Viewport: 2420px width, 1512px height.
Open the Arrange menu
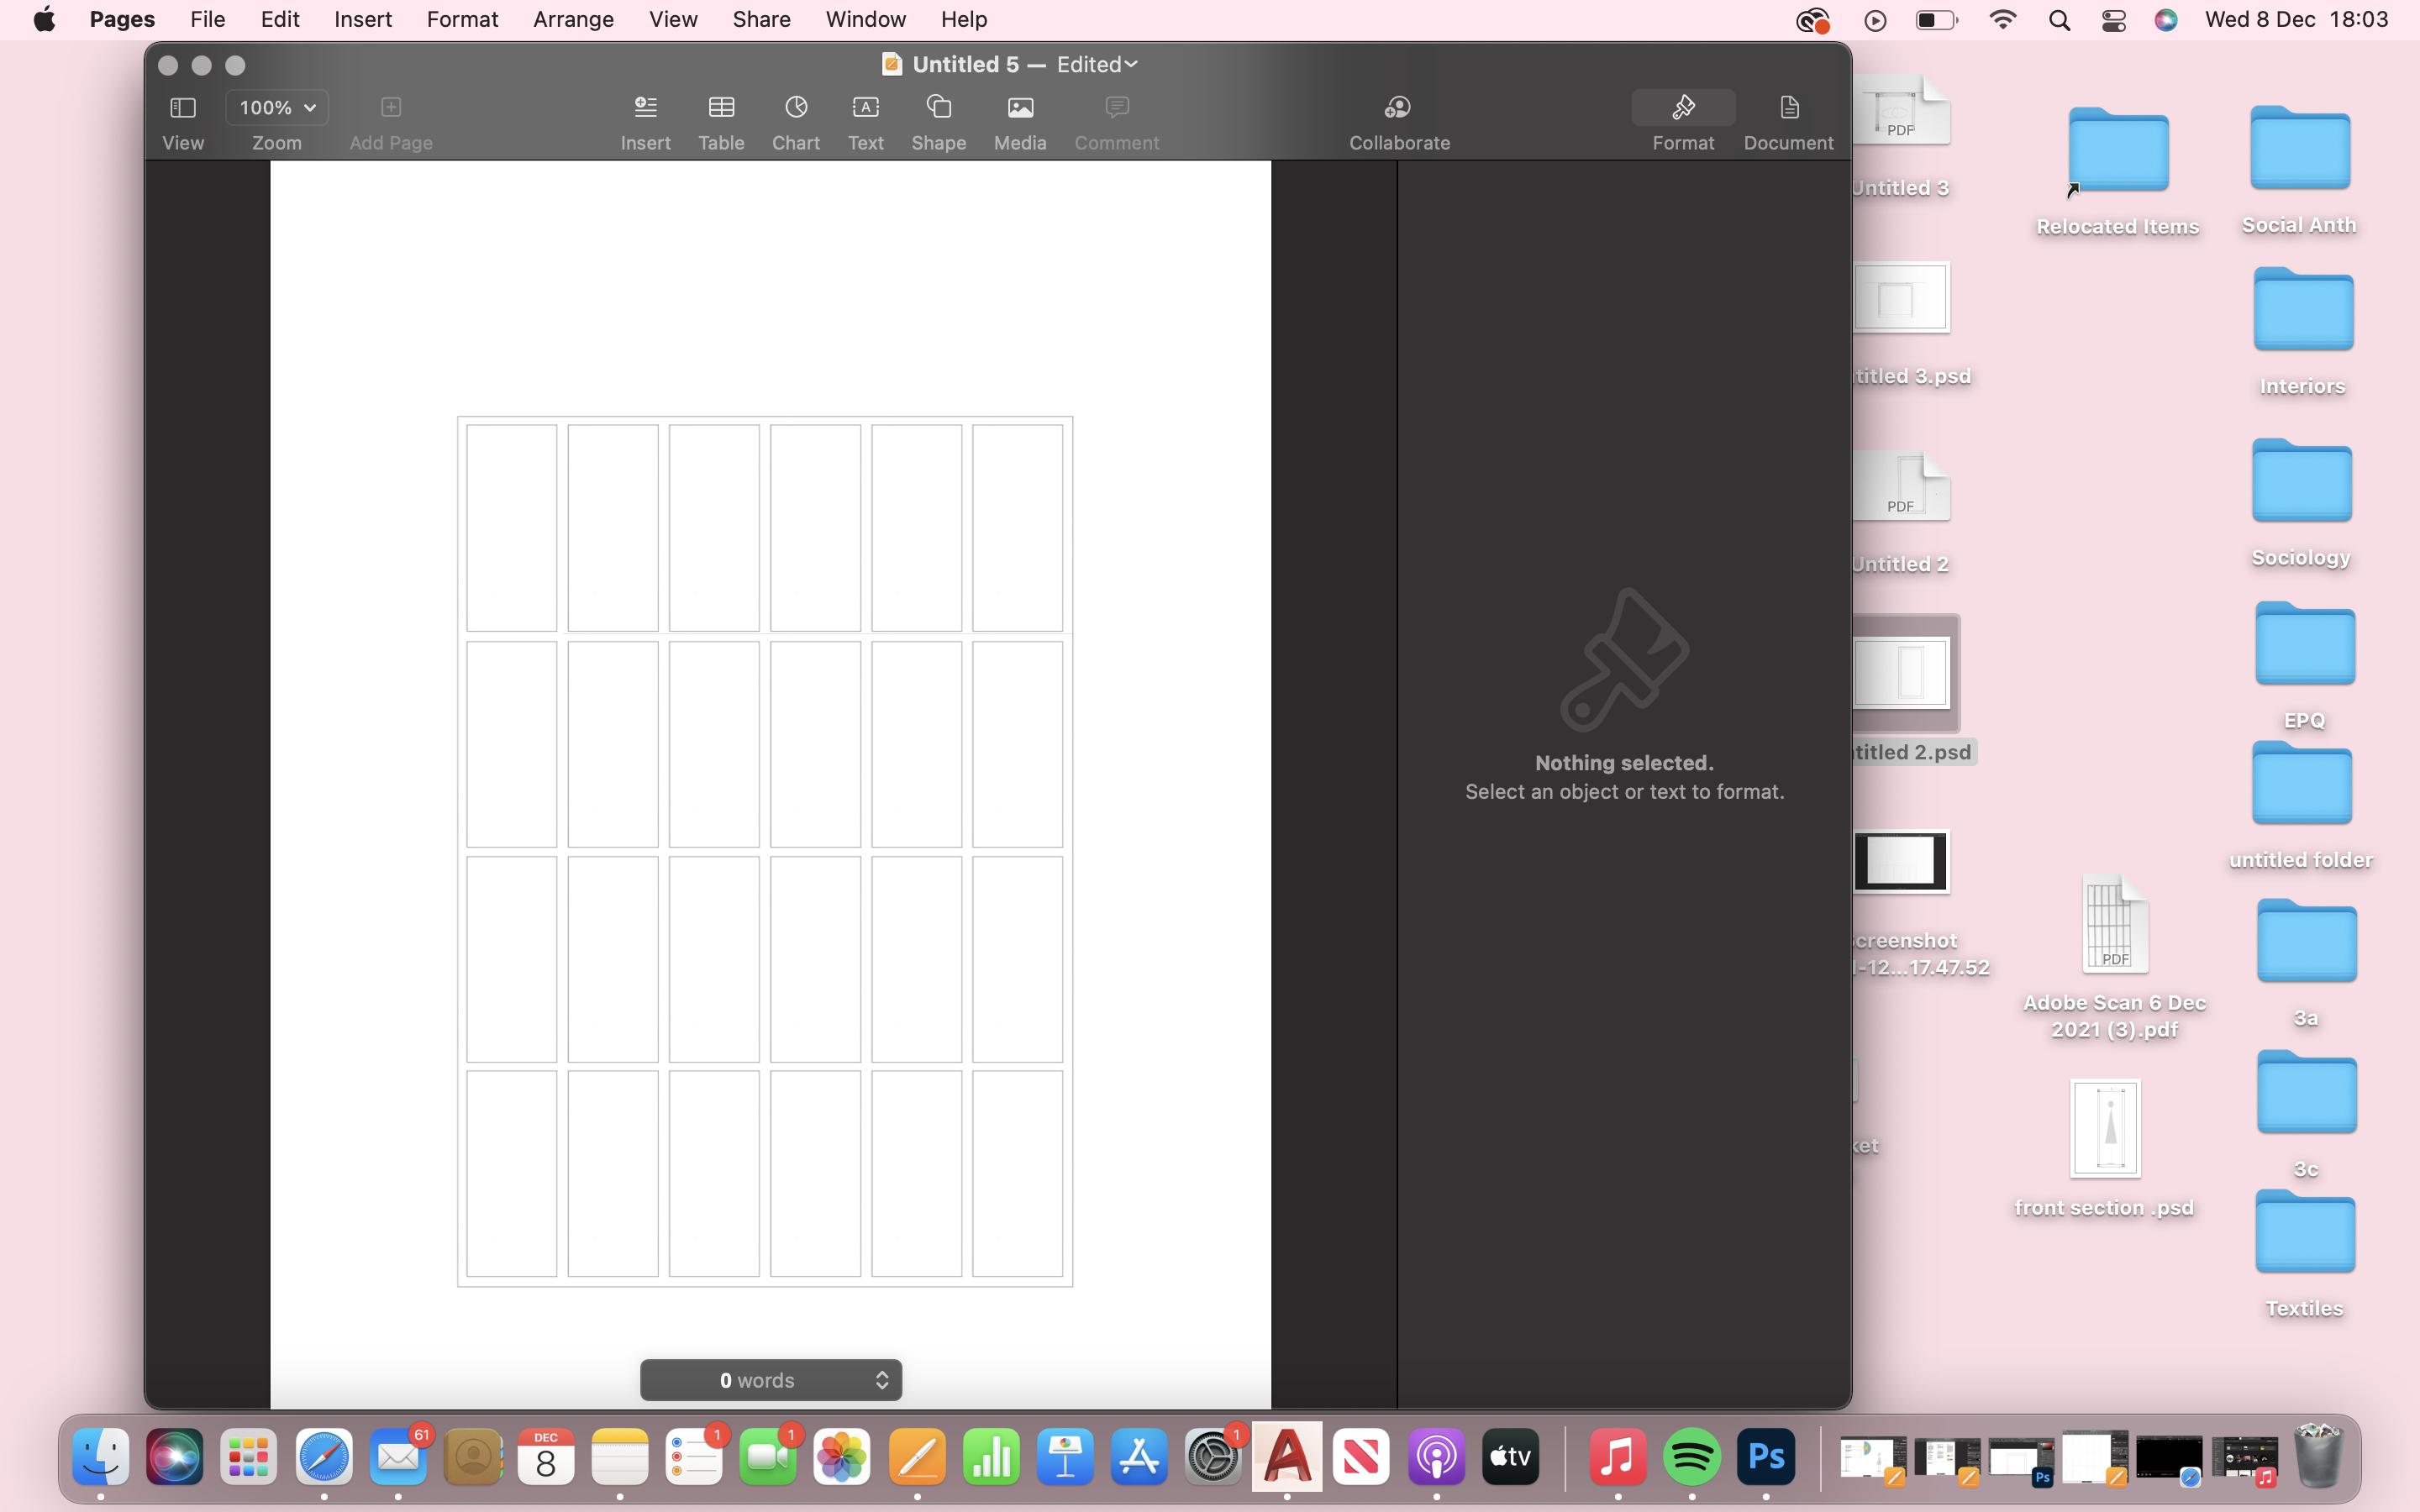[x=573, y=19]
